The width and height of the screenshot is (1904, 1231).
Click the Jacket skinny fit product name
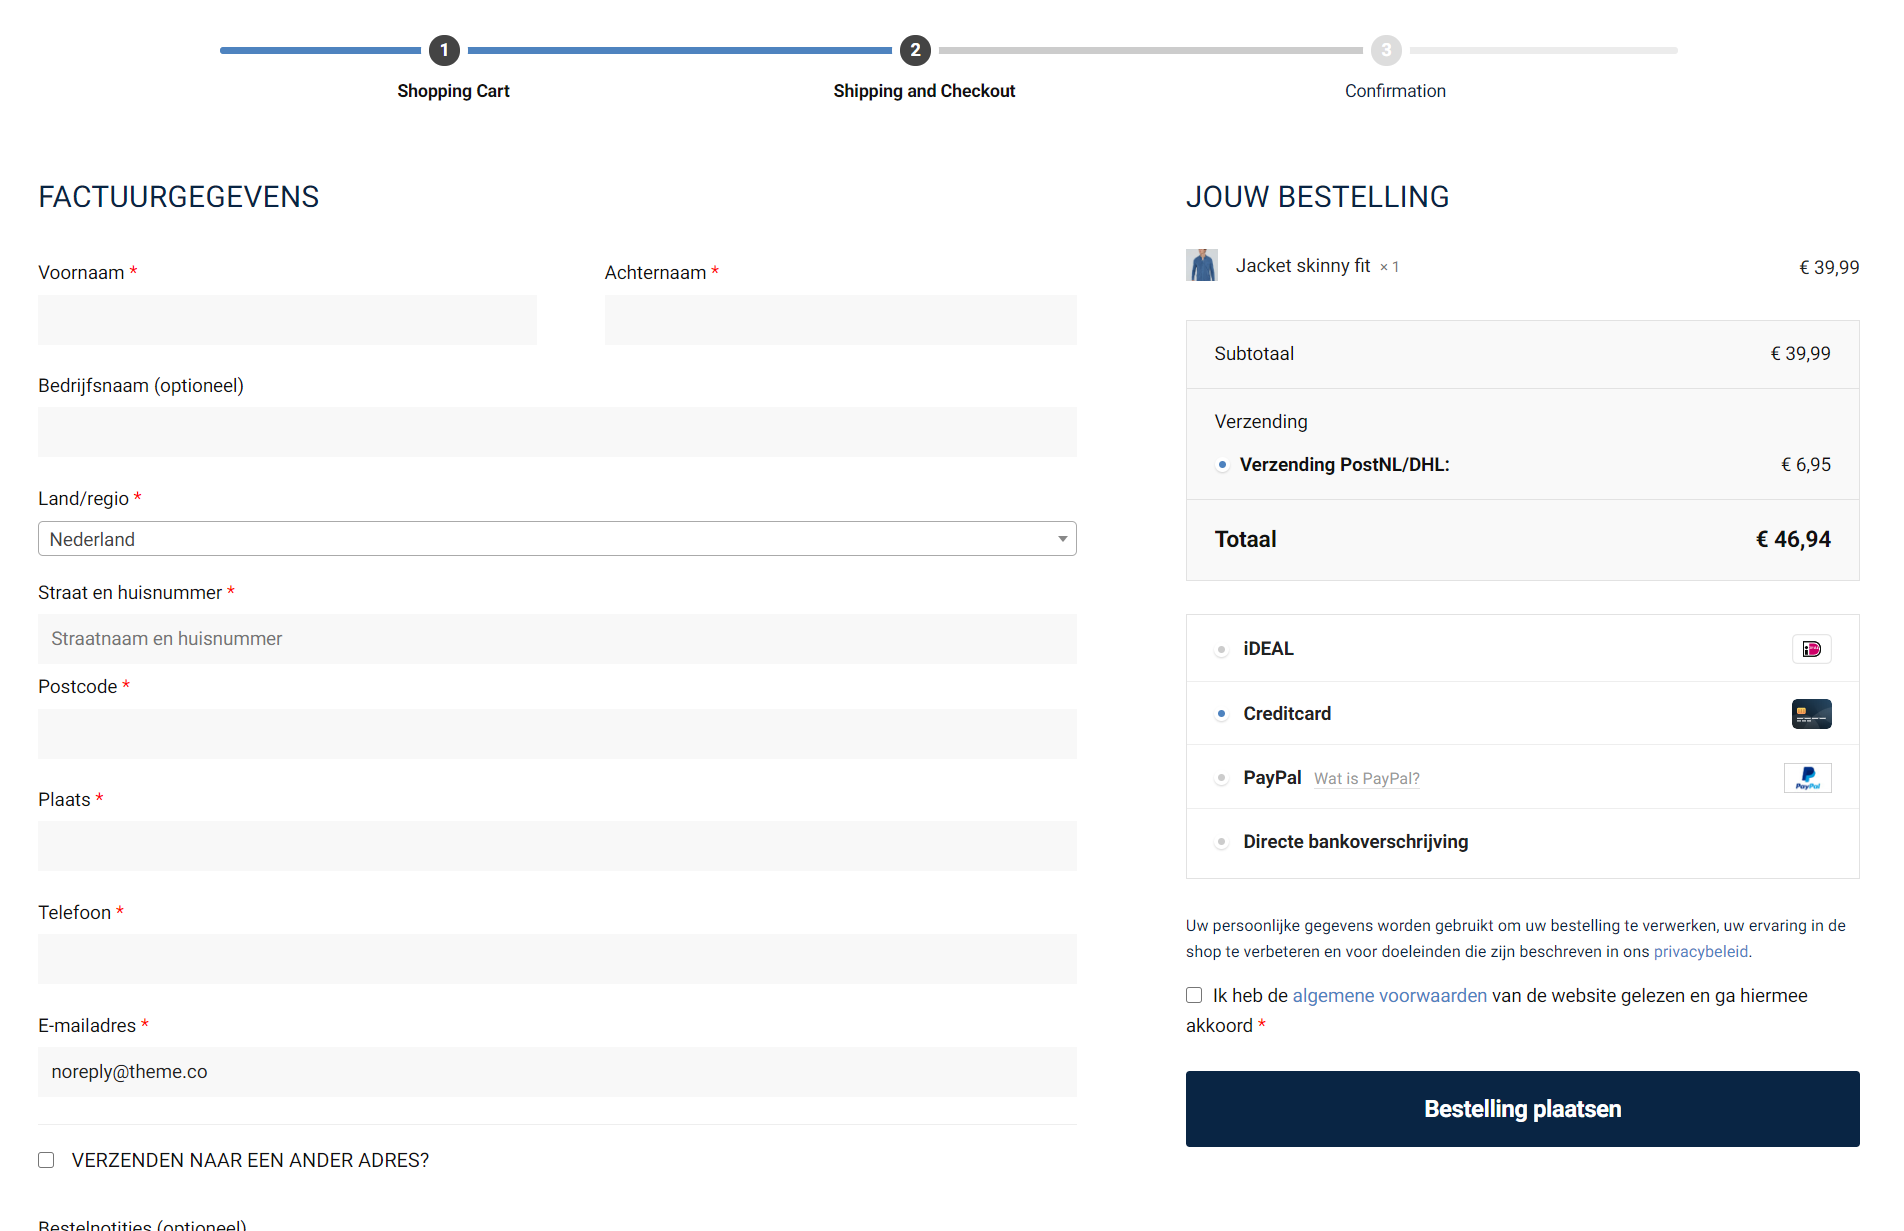(1303, 266)
